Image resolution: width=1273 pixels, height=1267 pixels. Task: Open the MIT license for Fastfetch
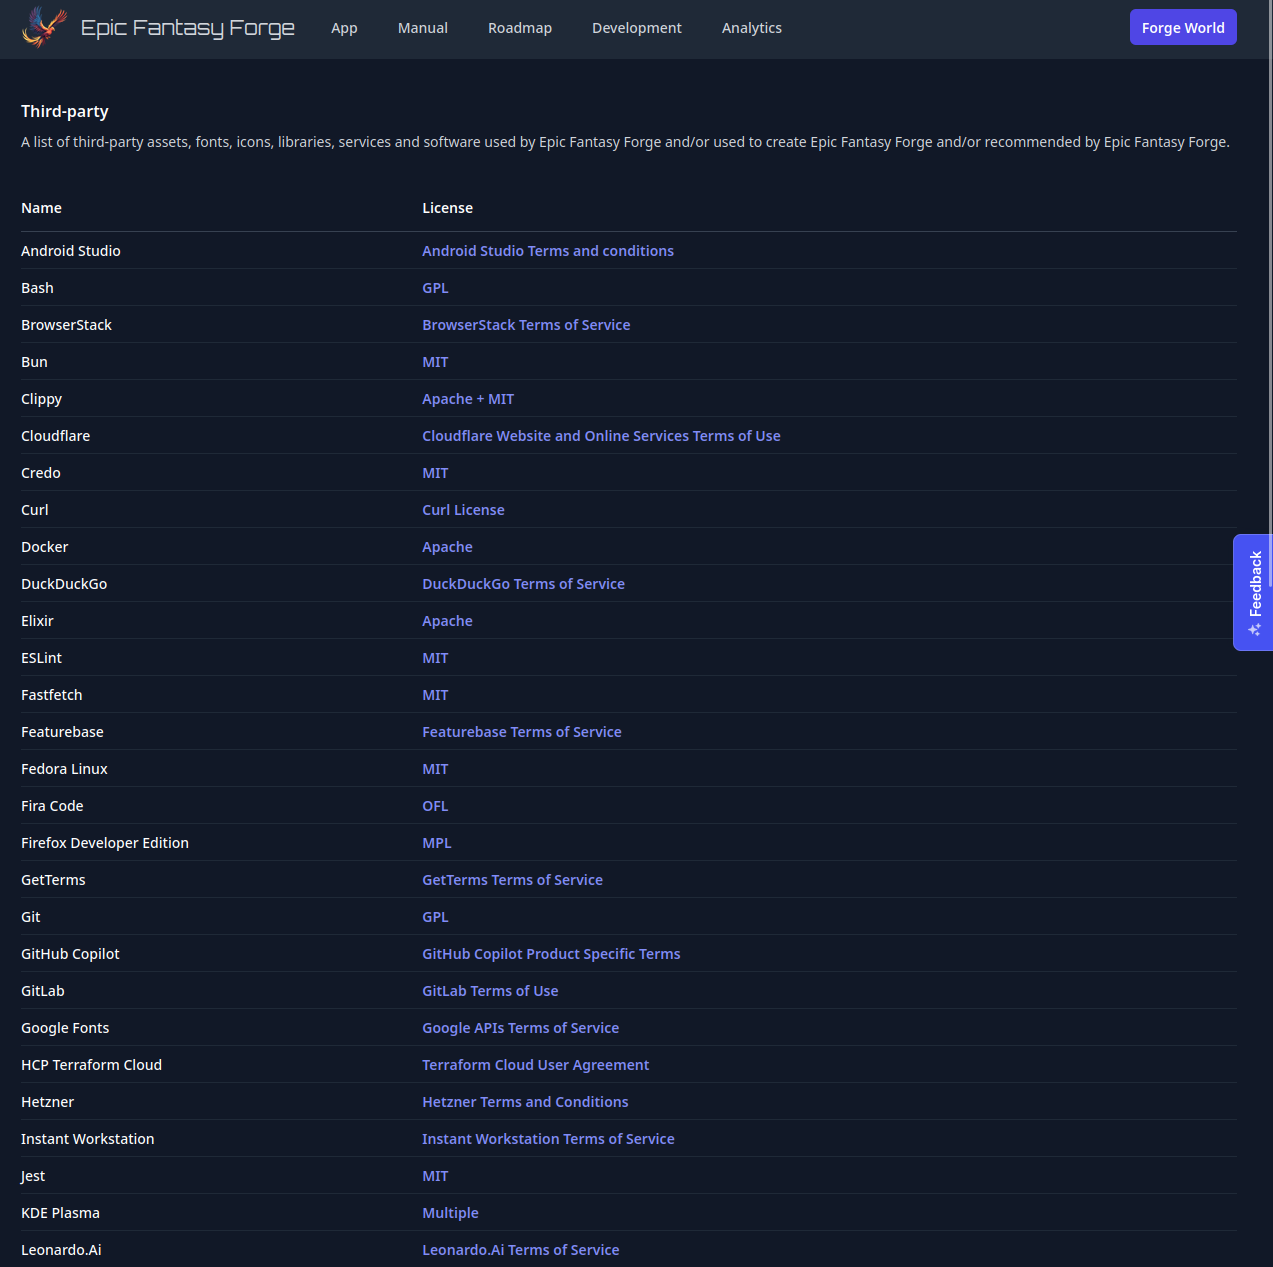(435, 695)
